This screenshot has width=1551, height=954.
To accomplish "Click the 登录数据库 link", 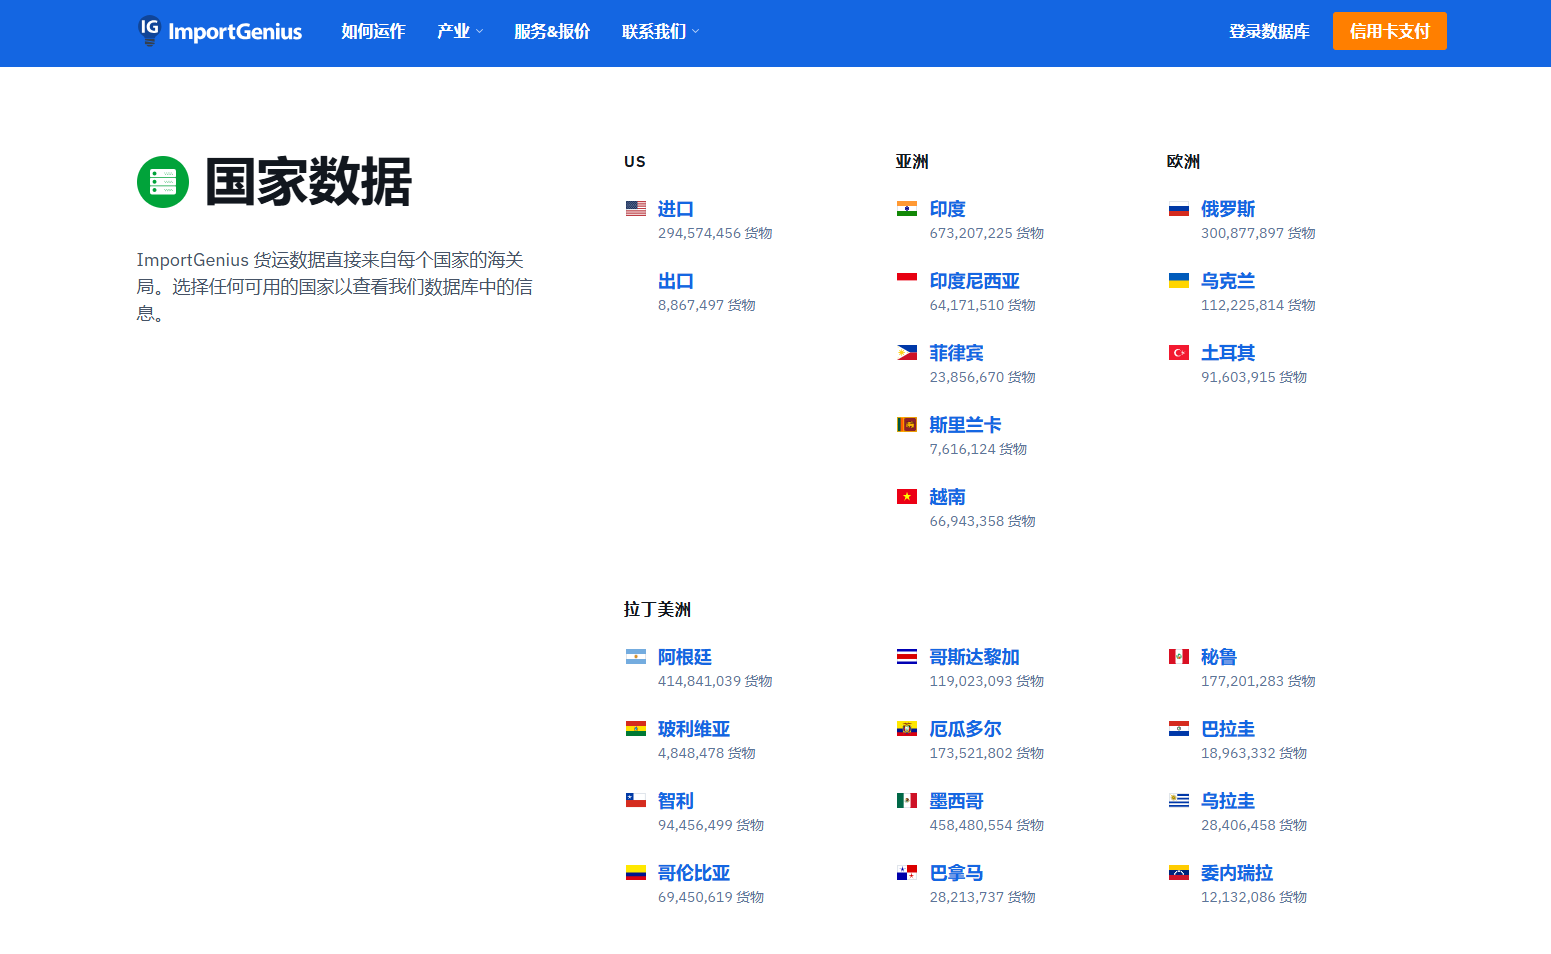I will 1269,32.
